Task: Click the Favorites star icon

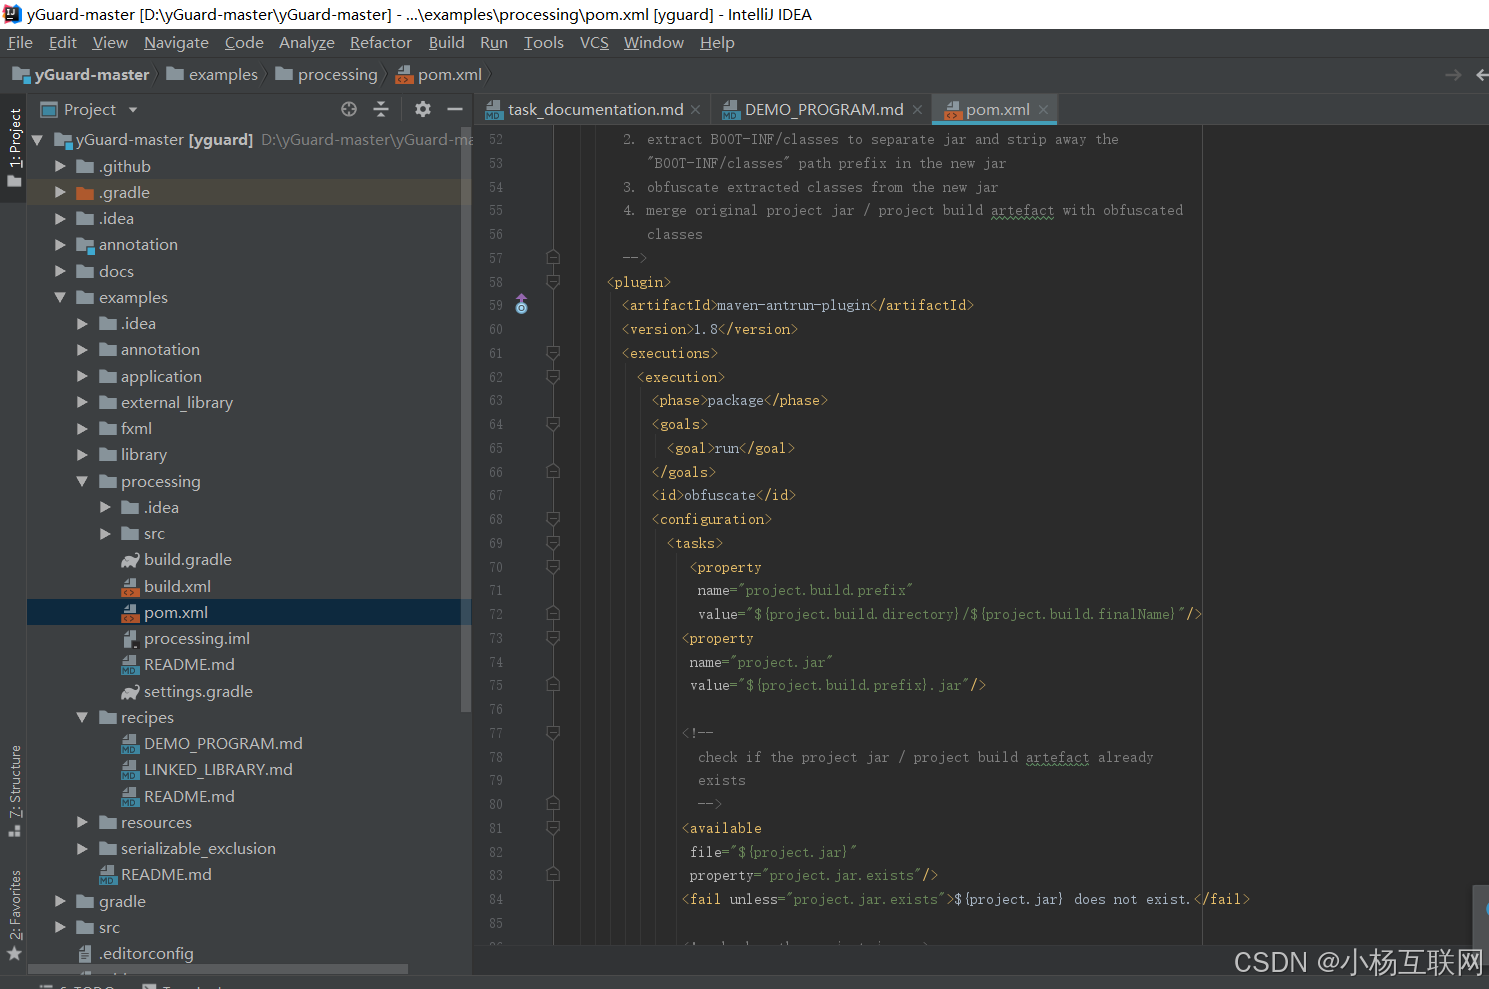Action: pyautogui.click(x=14, y=954)
